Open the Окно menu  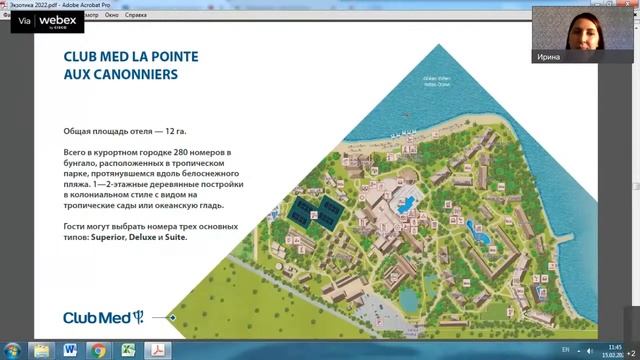(111, 15)
